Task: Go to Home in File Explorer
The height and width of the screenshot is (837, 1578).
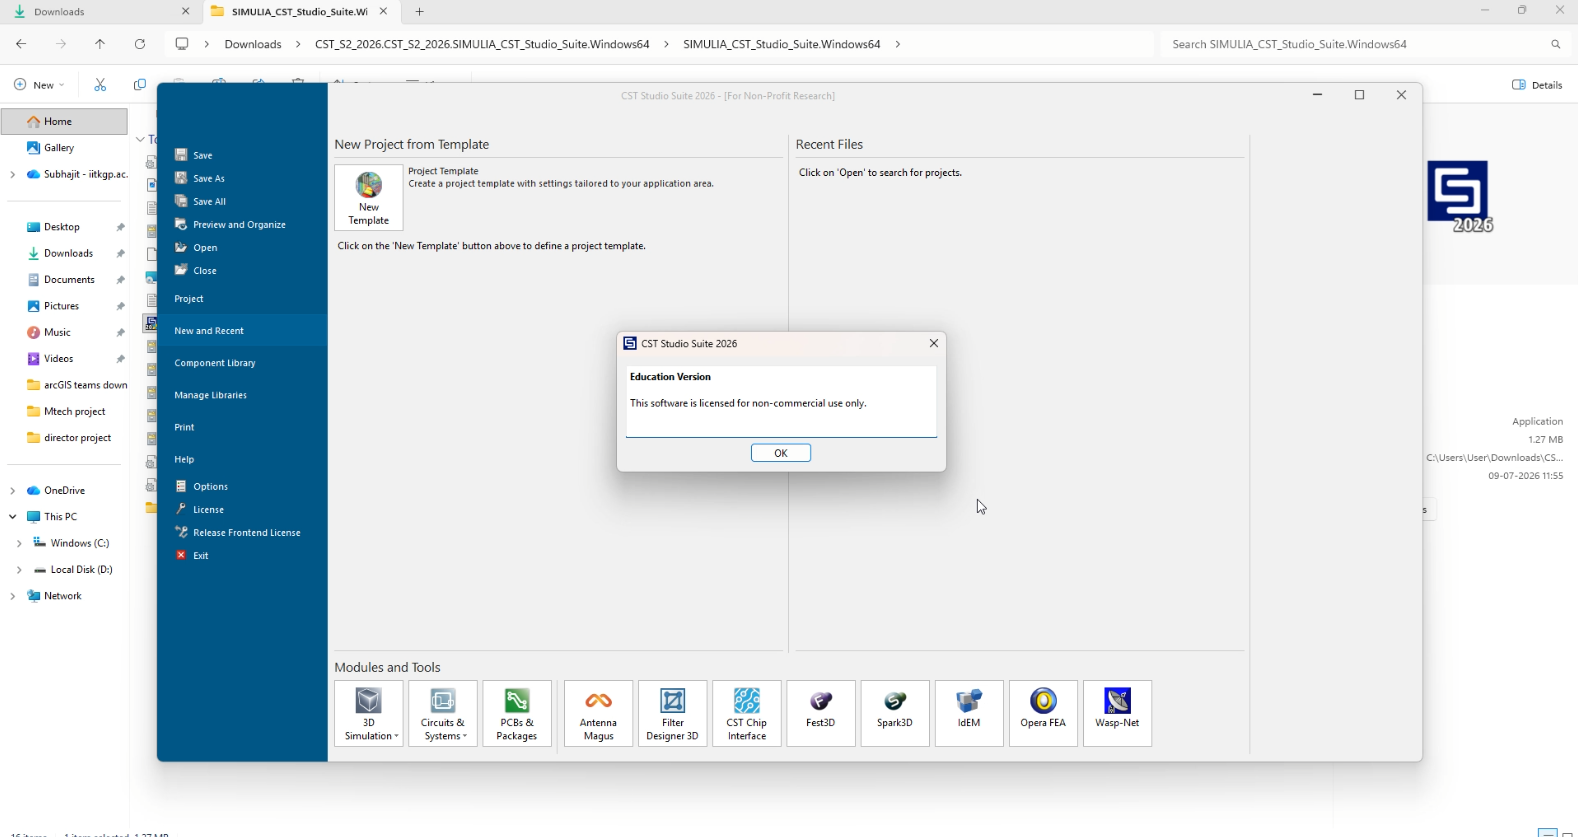Action: click(64, 121)
